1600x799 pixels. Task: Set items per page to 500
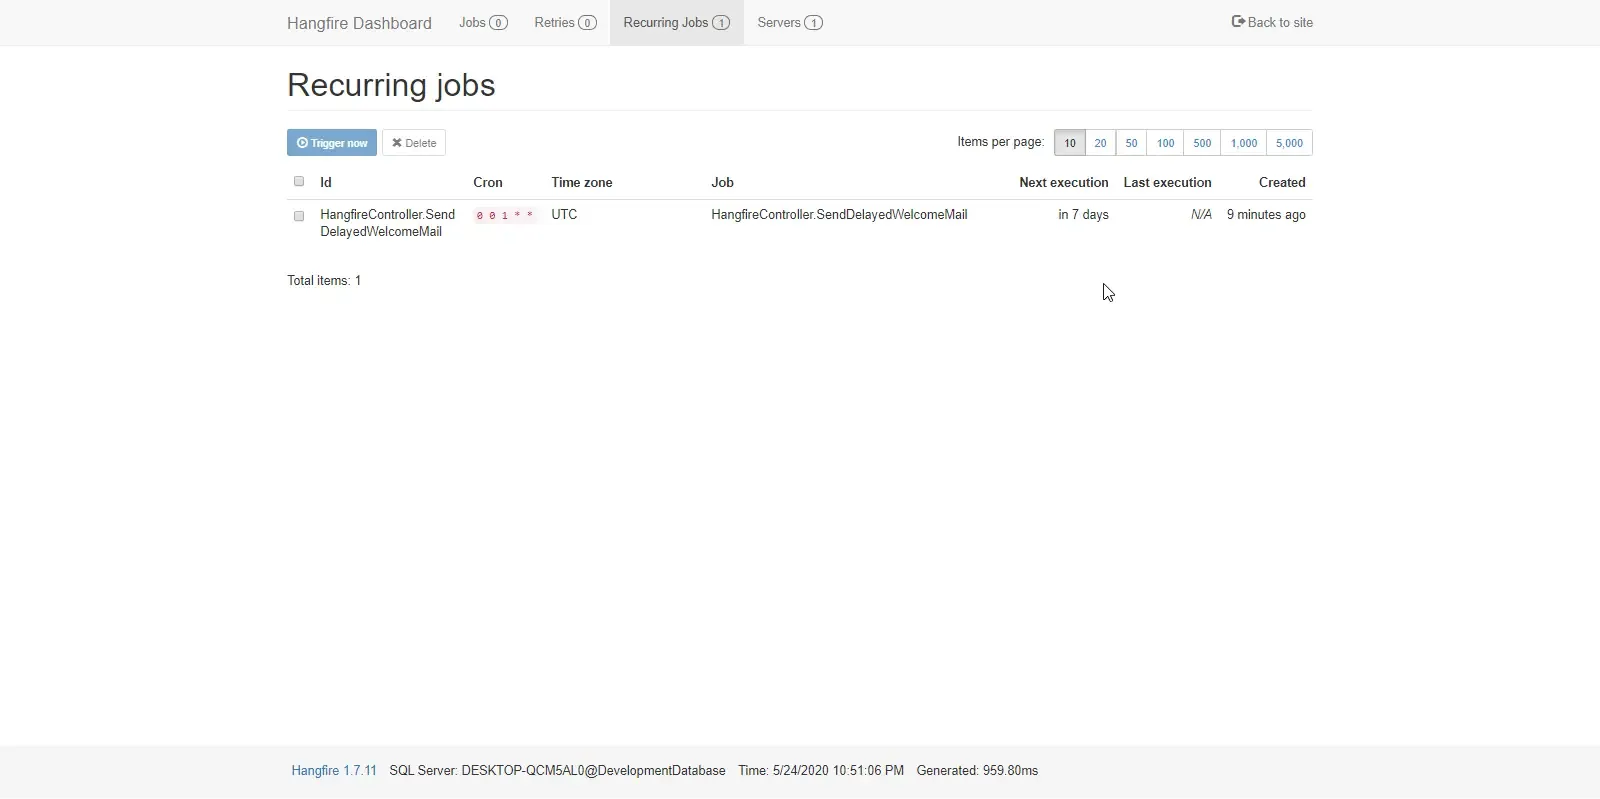click(1202, 143)
